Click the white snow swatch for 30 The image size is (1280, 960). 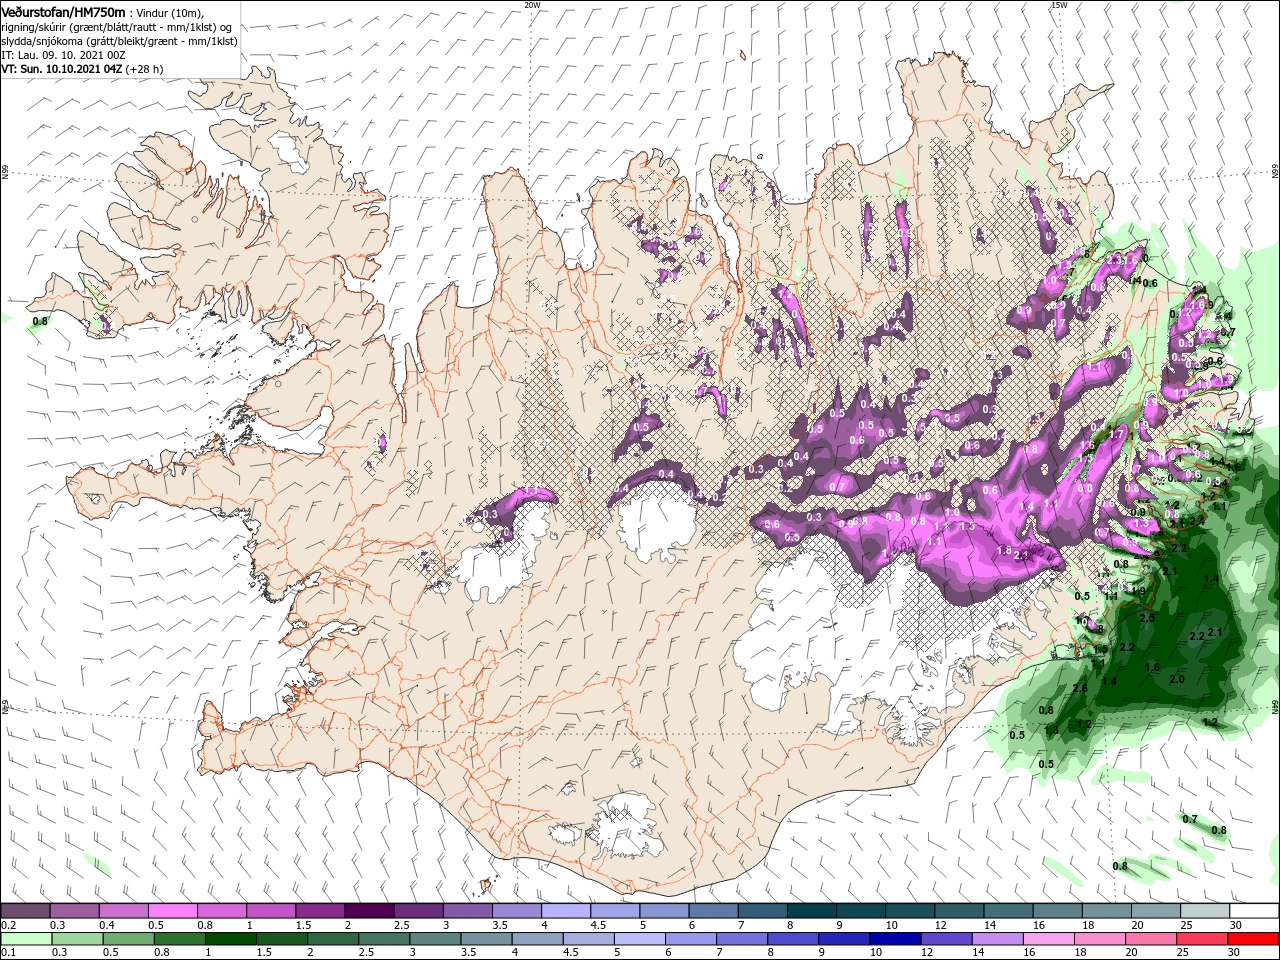(x=1255, y=911)
